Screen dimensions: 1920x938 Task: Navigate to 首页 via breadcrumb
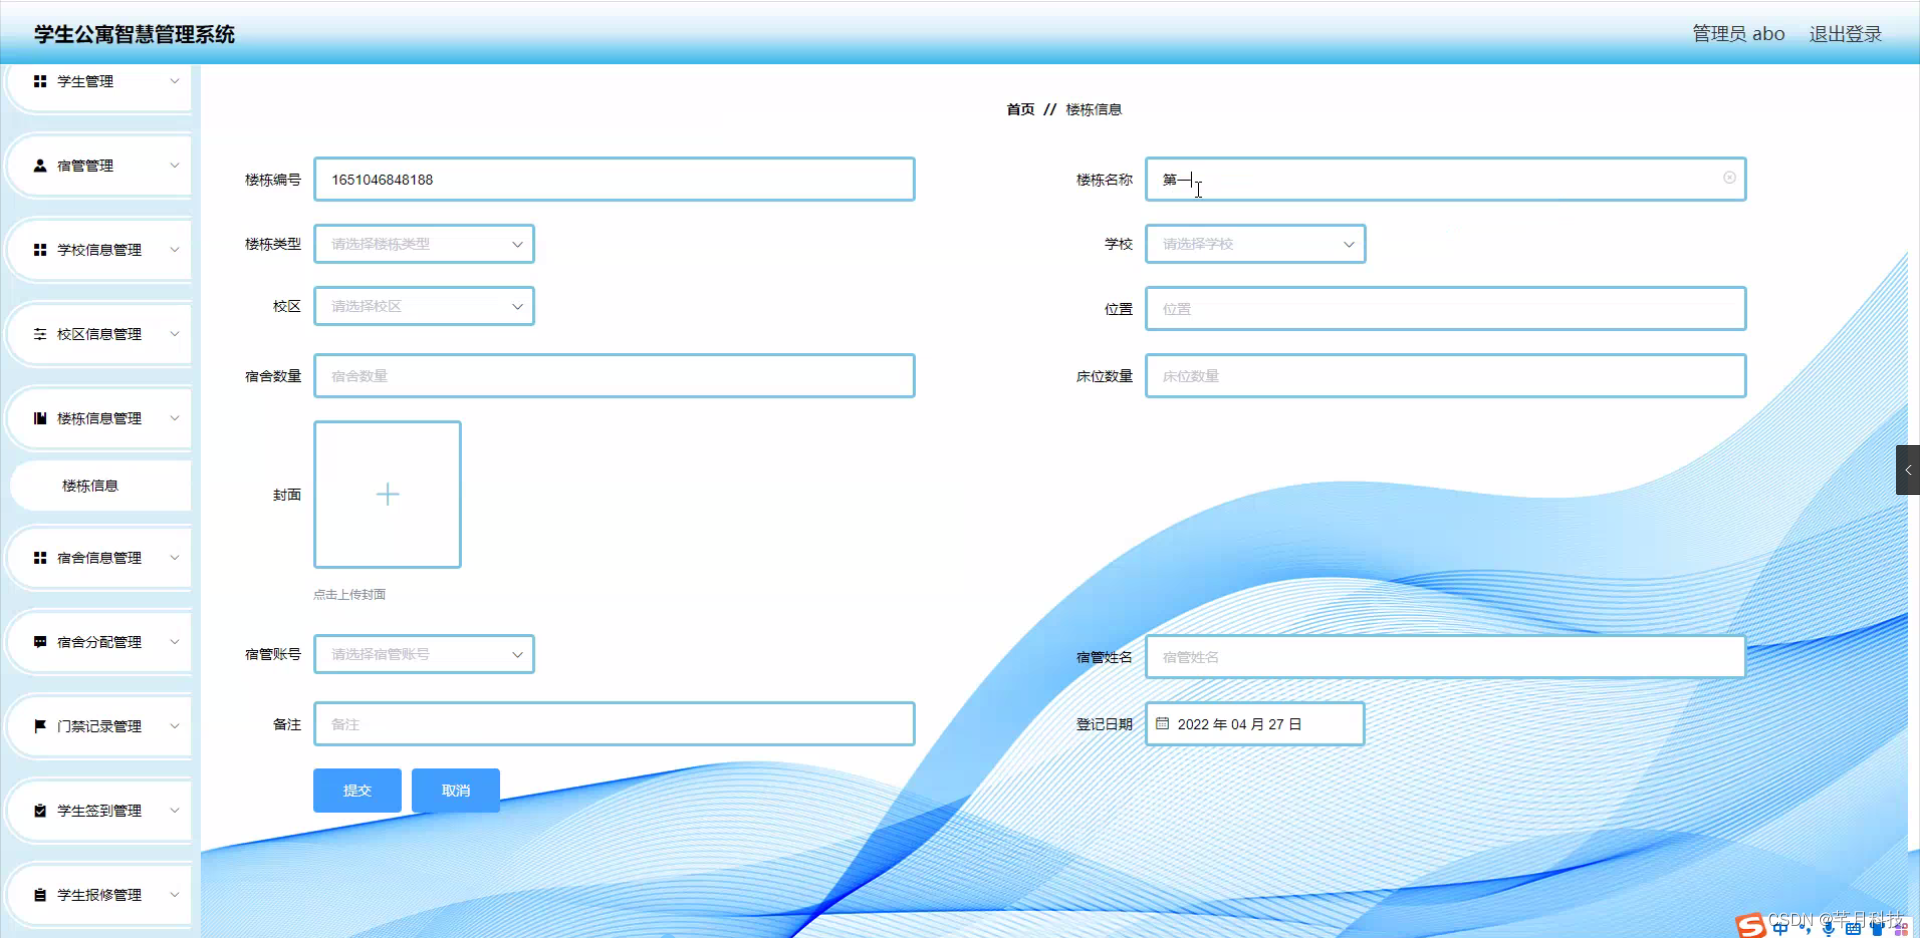coord(1019,110)
